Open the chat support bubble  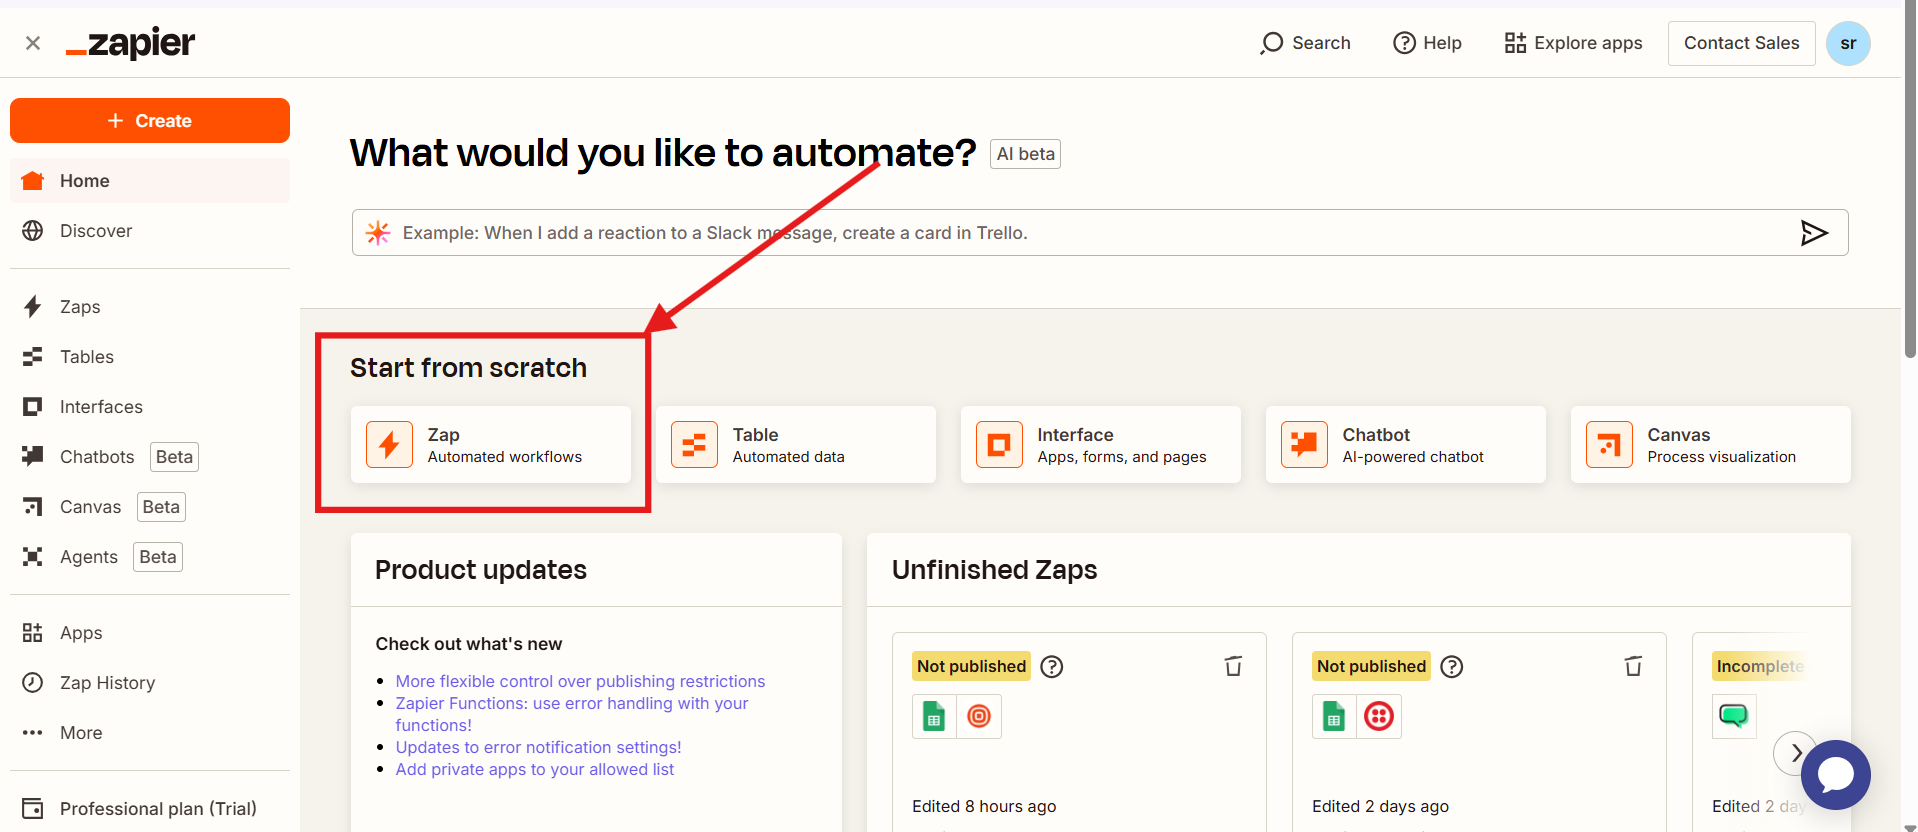click(x=1836, y=775)
